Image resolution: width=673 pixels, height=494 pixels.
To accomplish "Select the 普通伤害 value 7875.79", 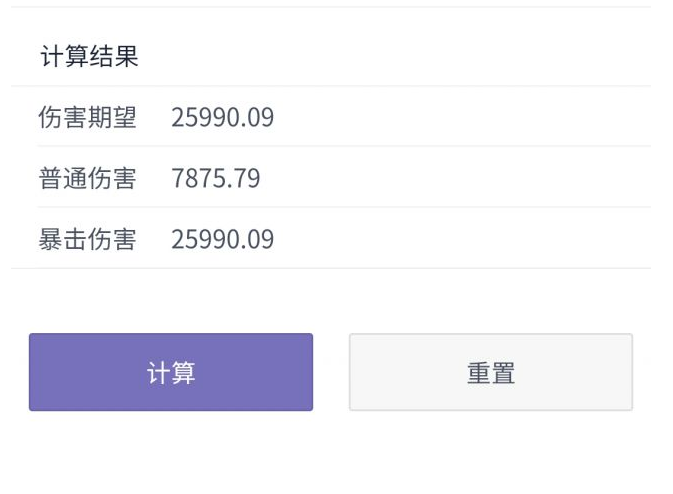I will tap(216, 179).
